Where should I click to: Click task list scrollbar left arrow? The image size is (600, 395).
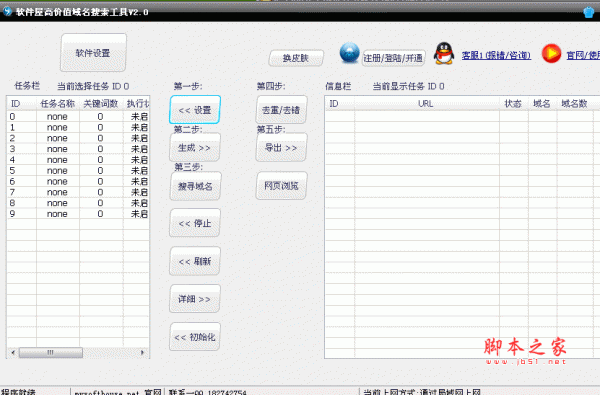[13, 353]
